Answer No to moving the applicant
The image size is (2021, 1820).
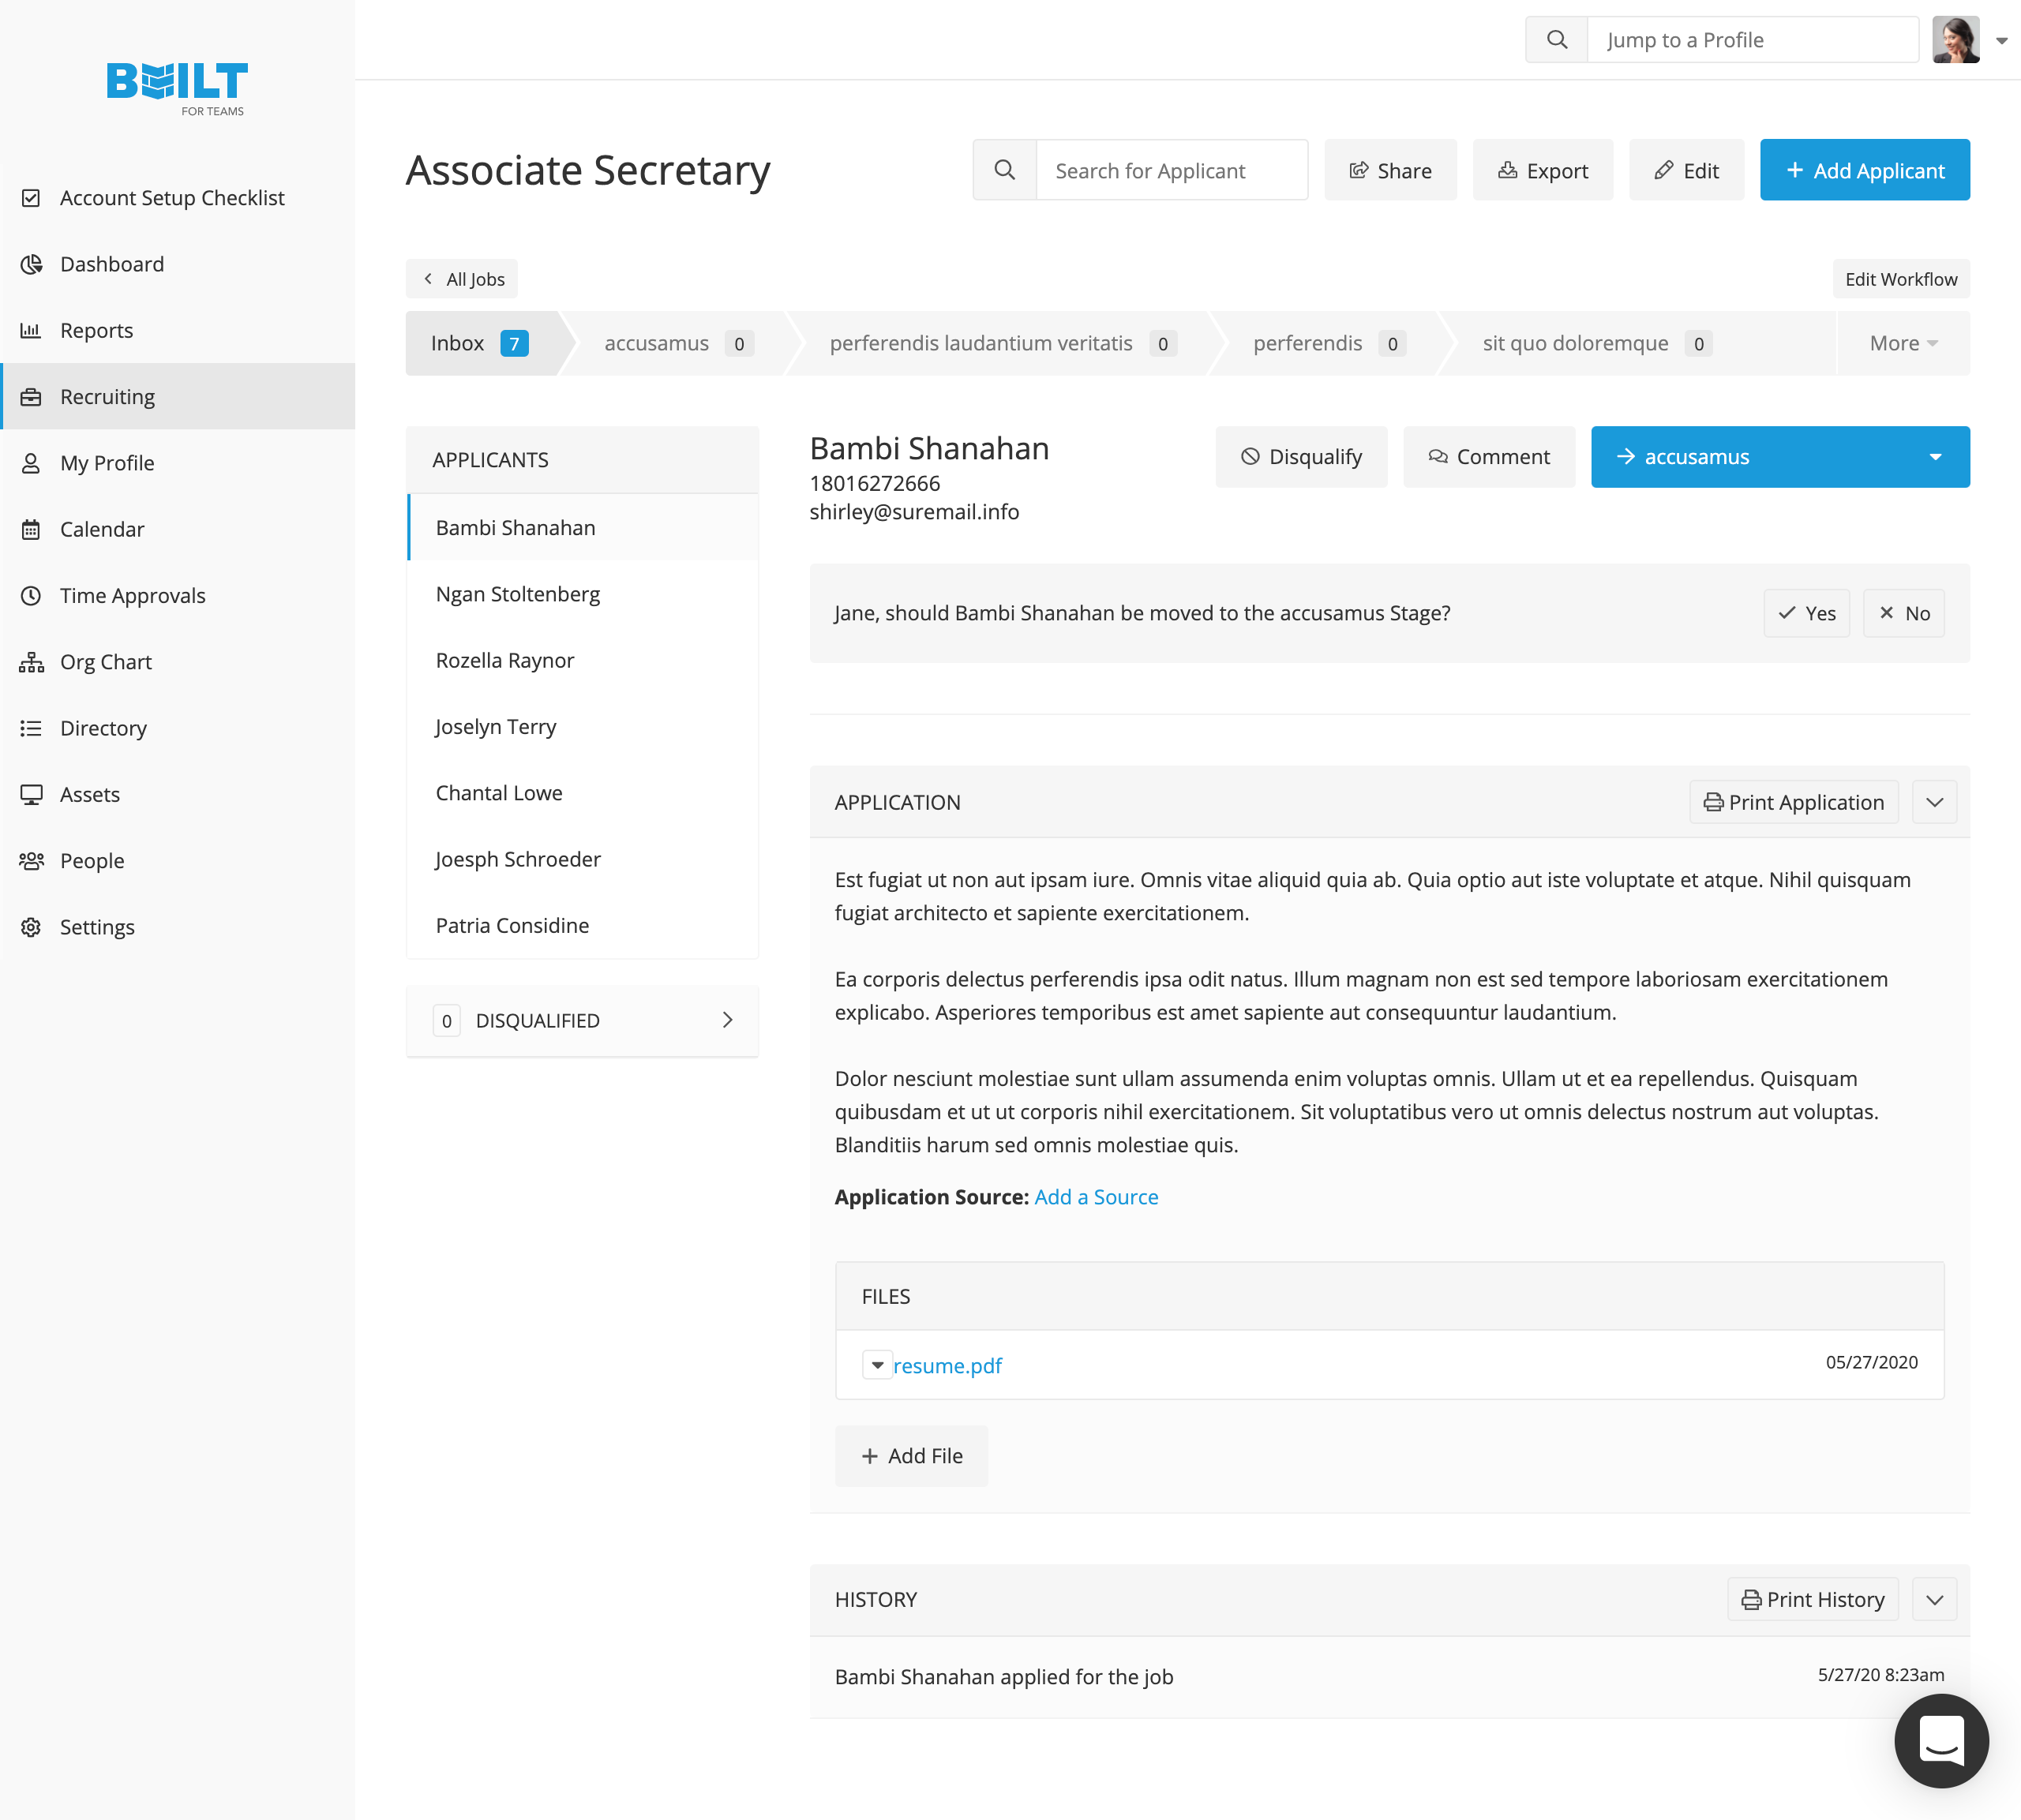(1903, 613)
